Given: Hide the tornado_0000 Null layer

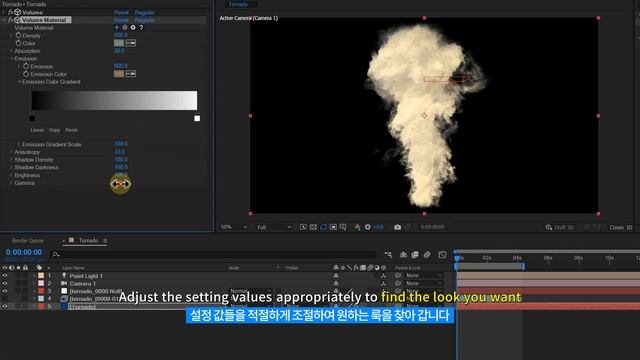Looking at the screenshot, I should 4,291.
